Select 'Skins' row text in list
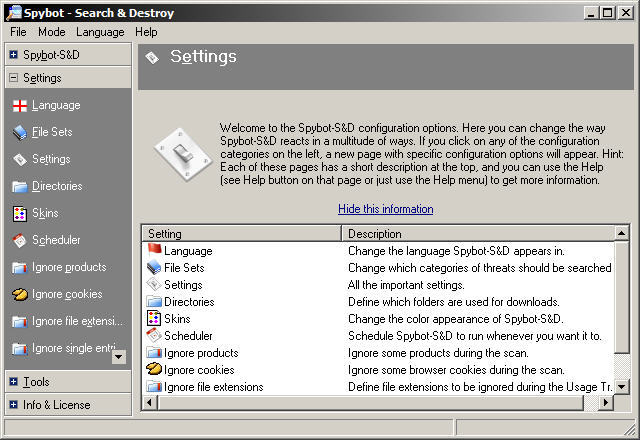The height and width of the screenshot is (440, 640). [177, 319]
